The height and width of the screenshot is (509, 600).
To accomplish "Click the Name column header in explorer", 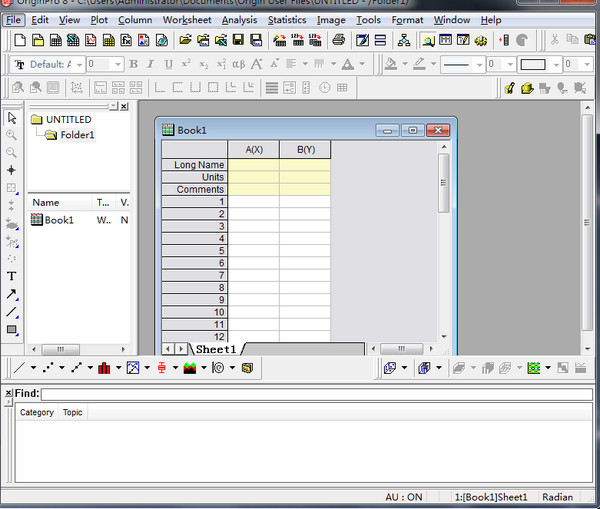I will [x=59, y=202].
